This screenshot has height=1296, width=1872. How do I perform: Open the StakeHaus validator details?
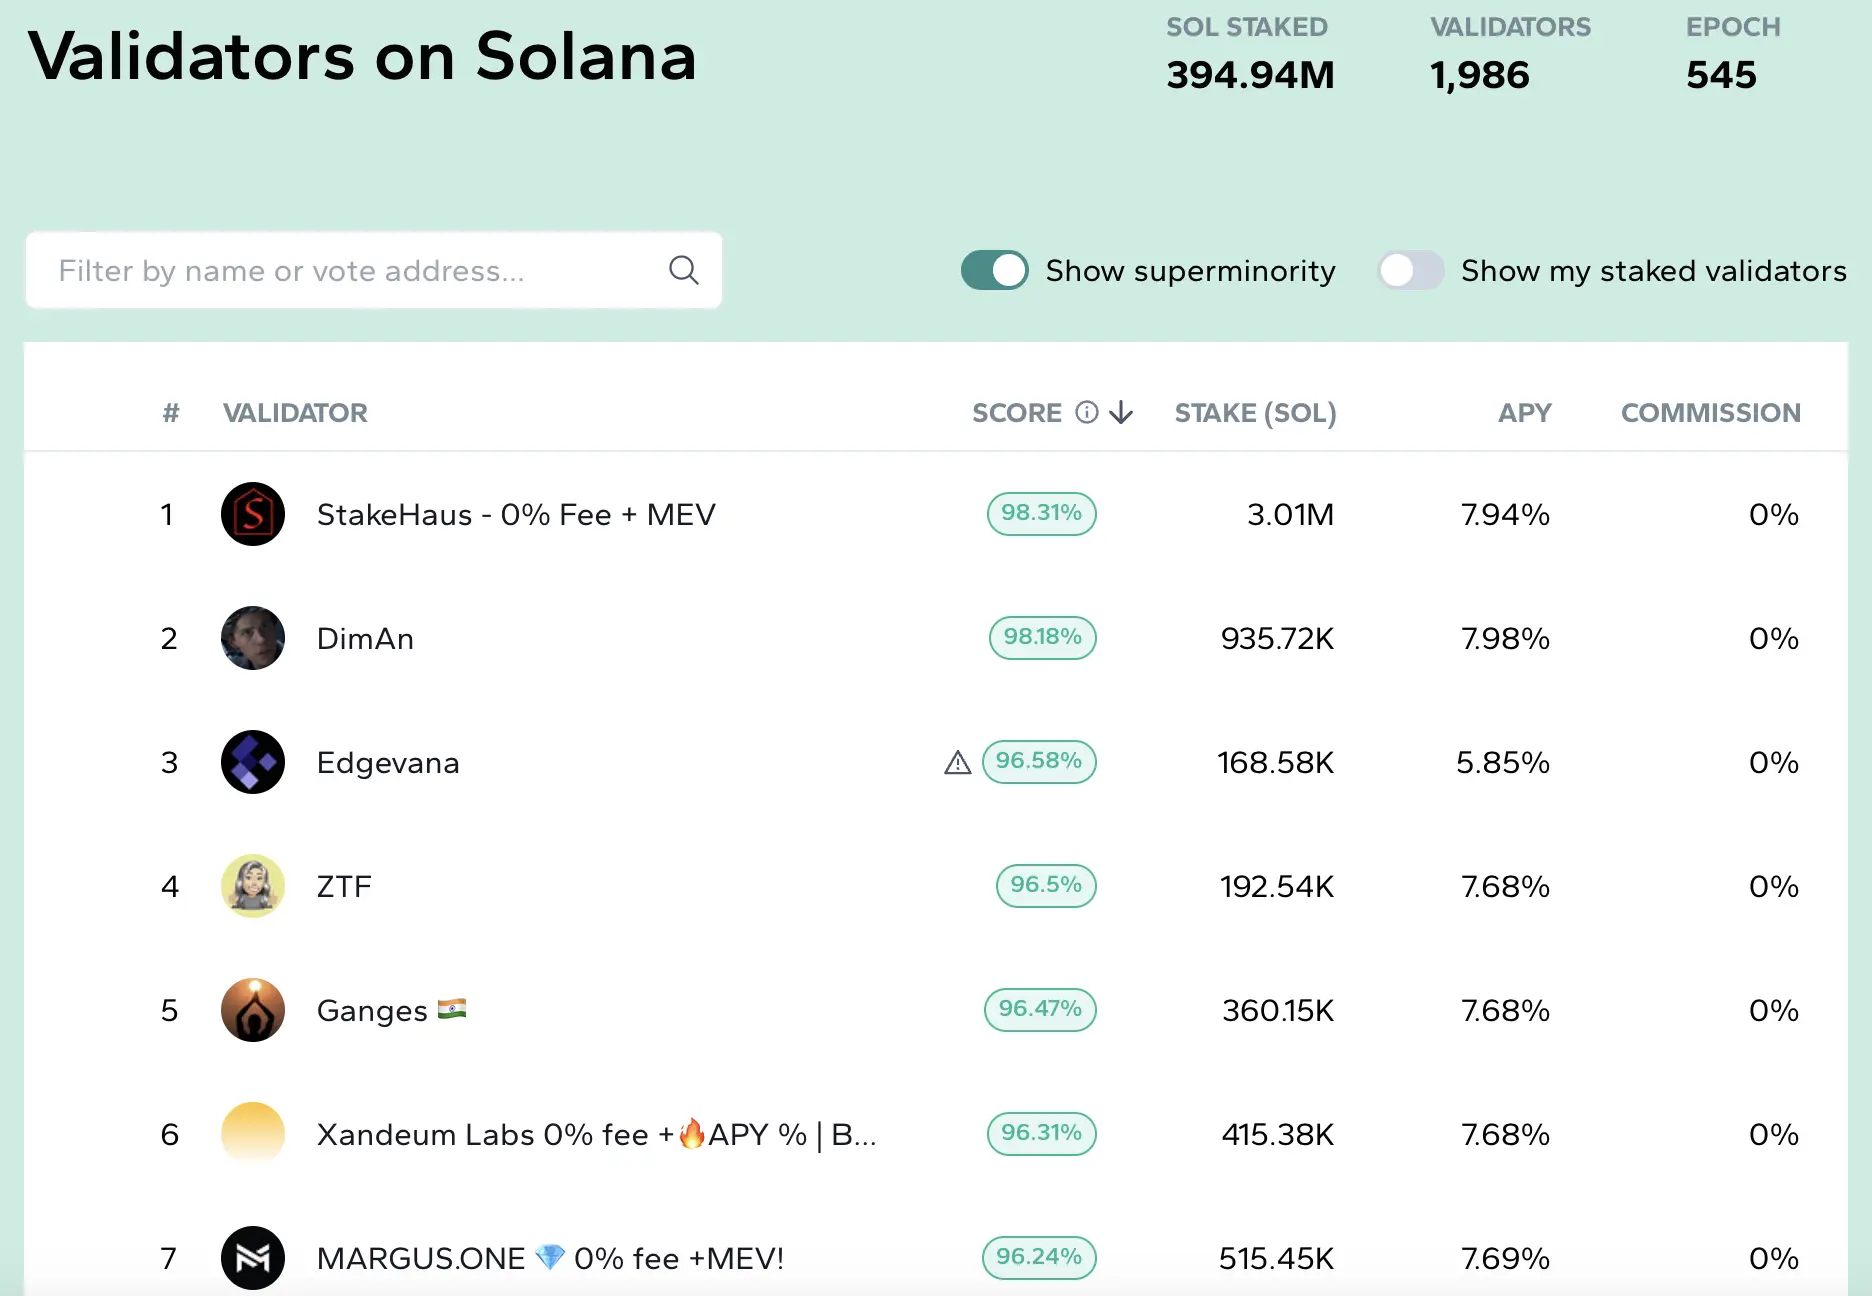(x=516, y=514)
